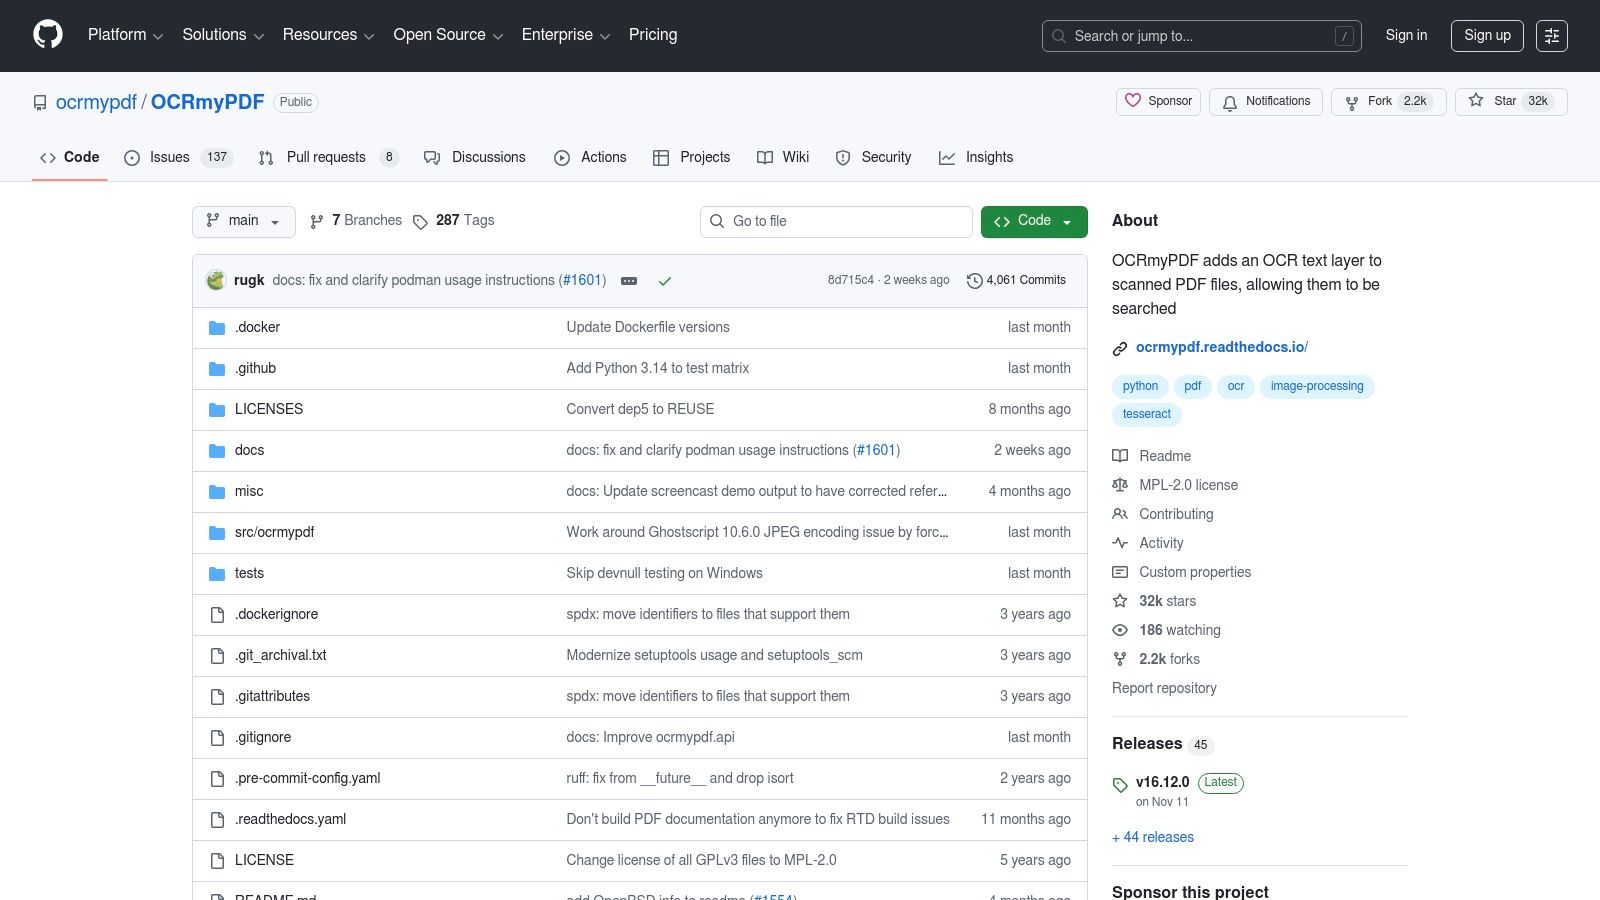Screen dimensions: 1600x900
Task: Expand the Platform menu
Action: 125,35
